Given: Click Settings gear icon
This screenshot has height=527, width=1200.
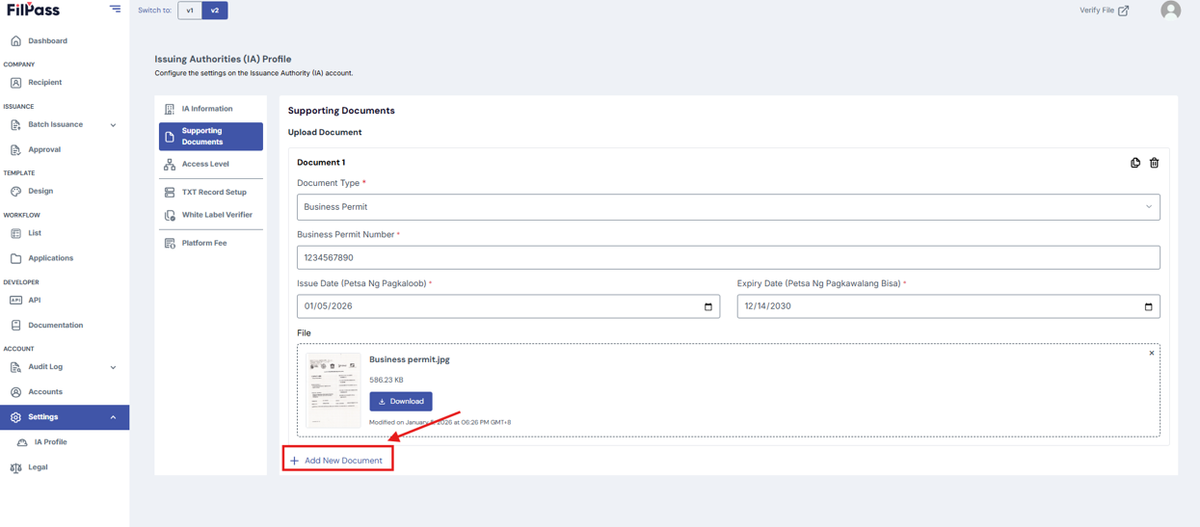Looking at the screenshot, I should pos(16,417).
